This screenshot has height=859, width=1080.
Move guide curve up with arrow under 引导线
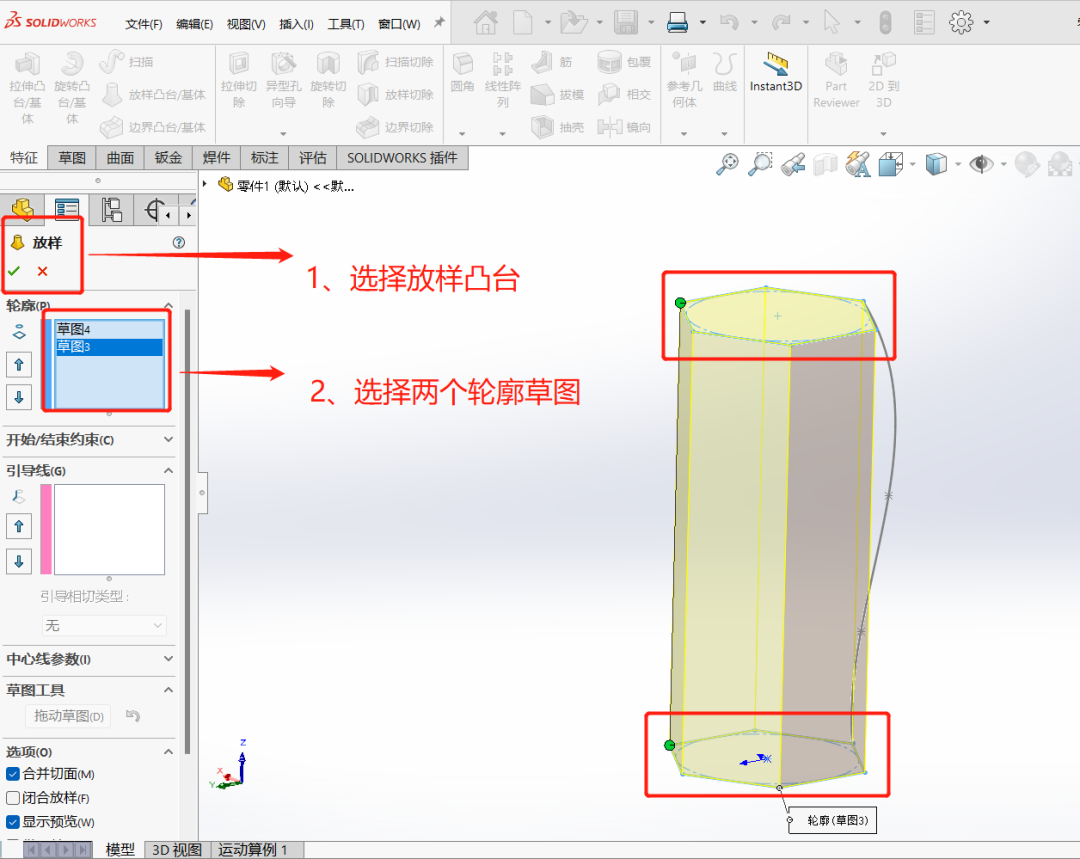click(x=19, y=527)
